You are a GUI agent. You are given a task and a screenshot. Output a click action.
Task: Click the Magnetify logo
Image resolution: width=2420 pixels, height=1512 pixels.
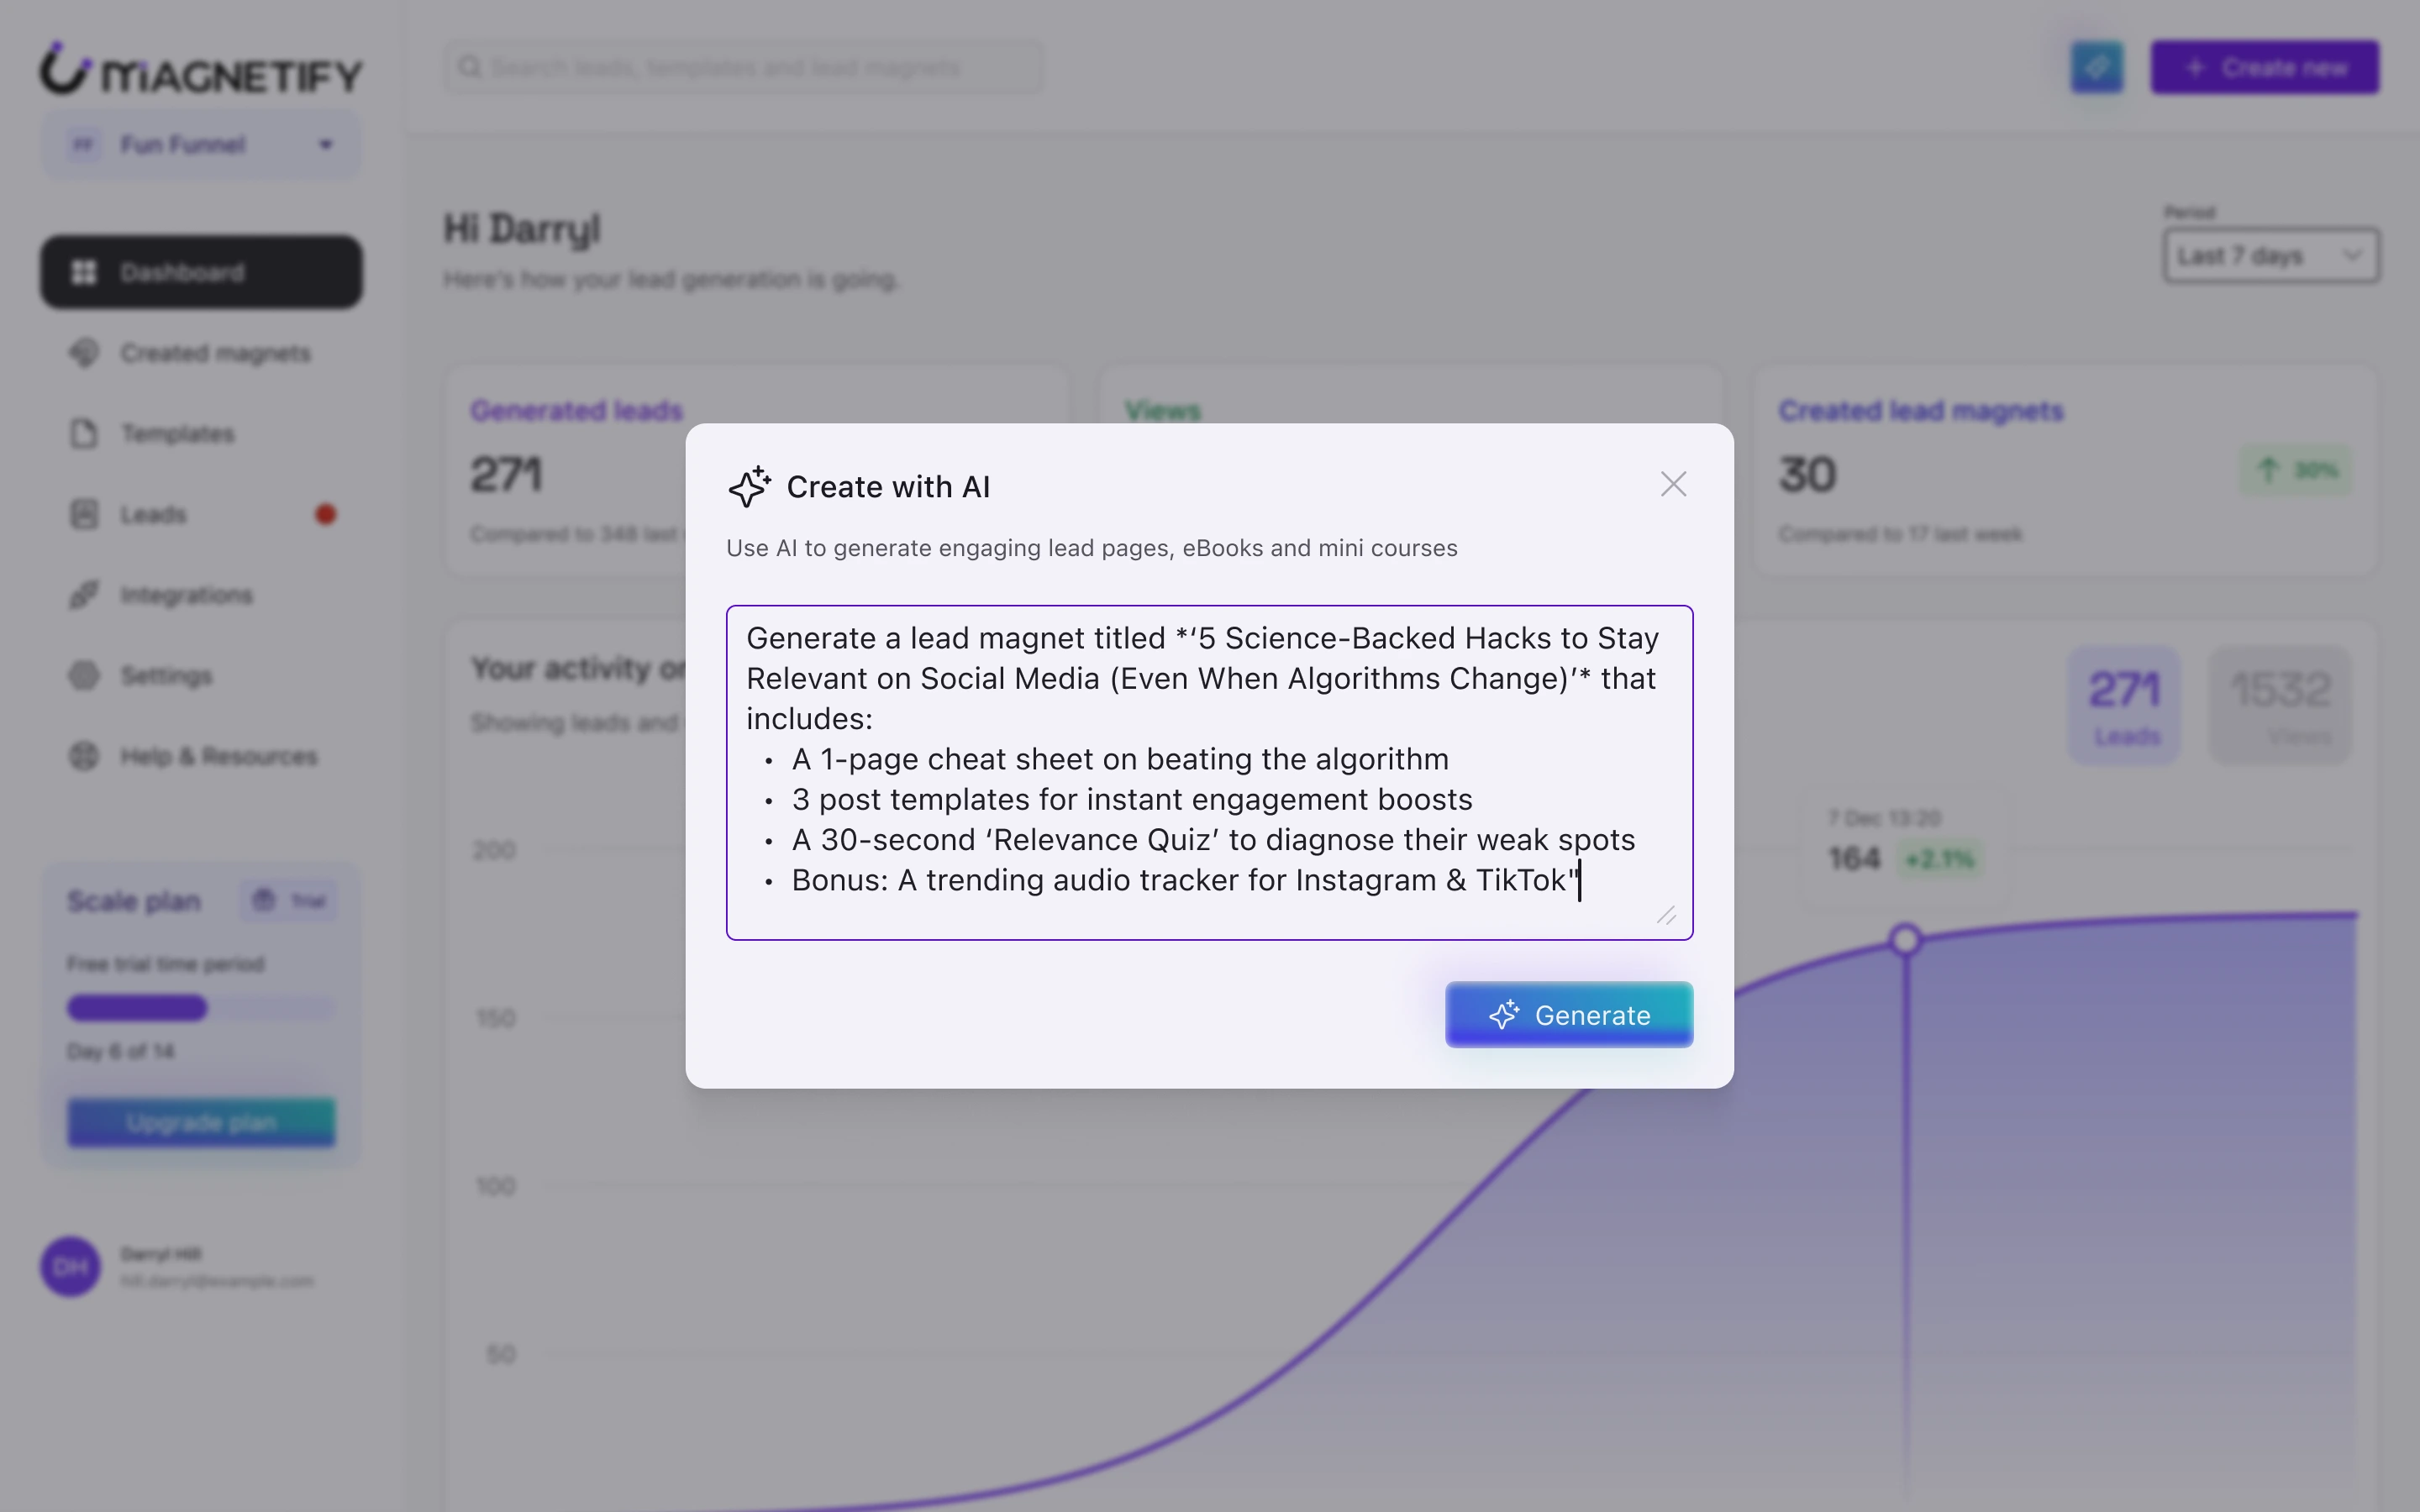[x=201, y=69]
